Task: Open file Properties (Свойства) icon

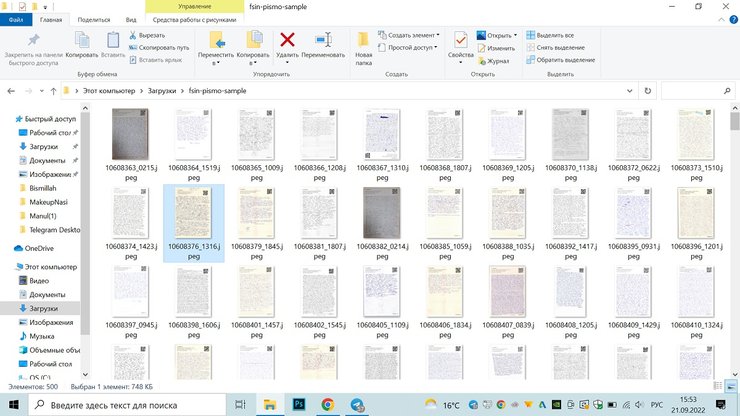Action: 461,41
